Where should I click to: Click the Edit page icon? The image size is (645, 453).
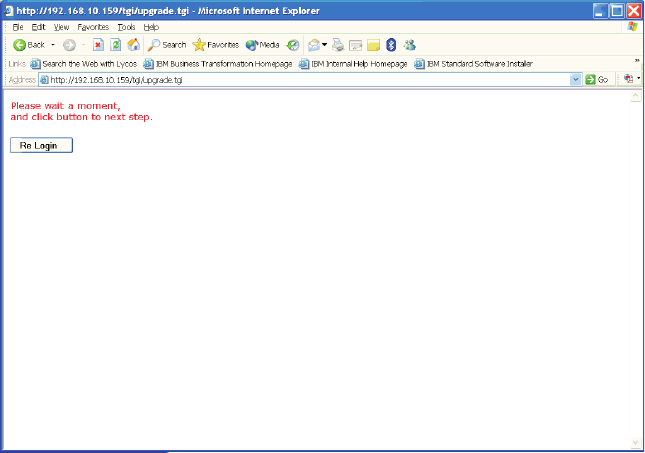click(355, 45)
